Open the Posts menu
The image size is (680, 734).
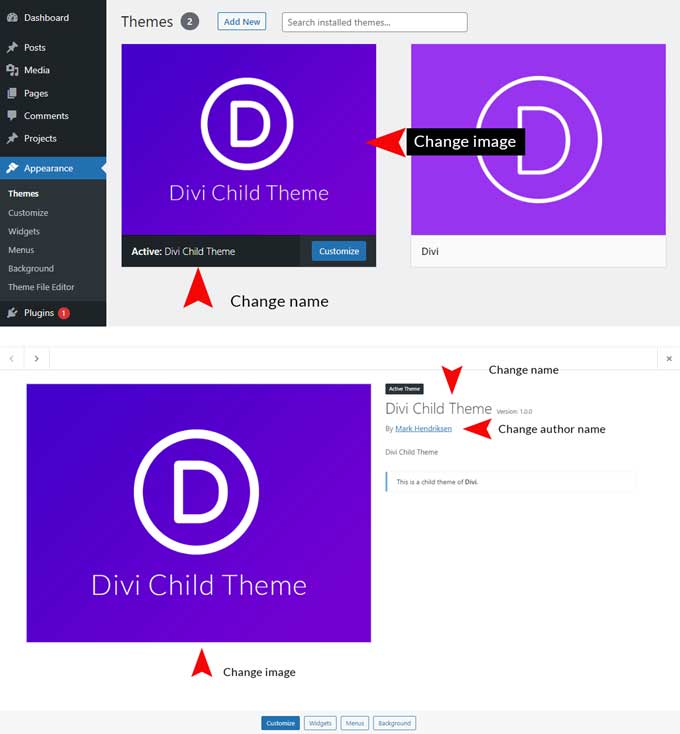click(x=35, y=47)
